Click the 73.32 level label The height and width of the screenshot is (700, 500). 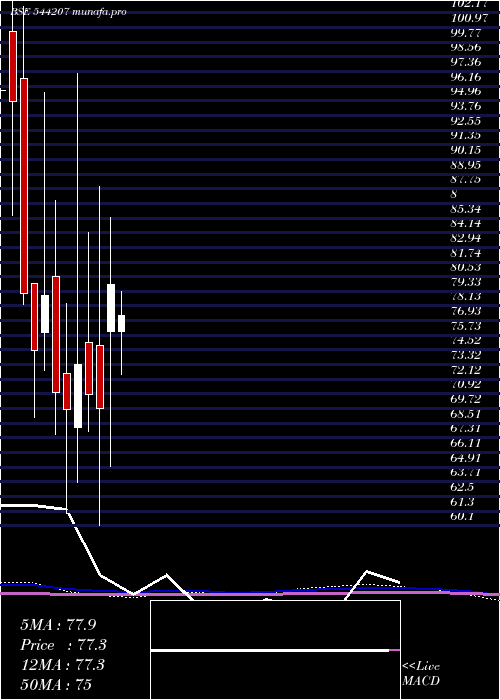pos(466,355)
